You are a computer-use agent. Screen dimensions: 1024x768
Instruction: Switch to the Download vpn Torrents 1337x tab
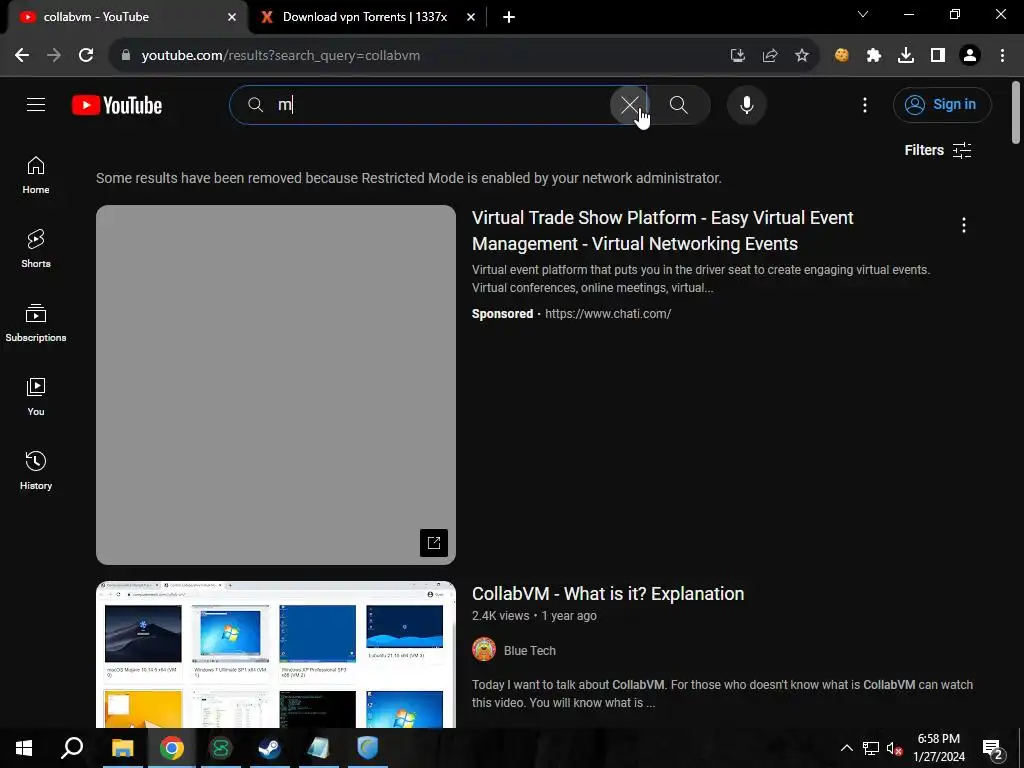click(366, 17)
